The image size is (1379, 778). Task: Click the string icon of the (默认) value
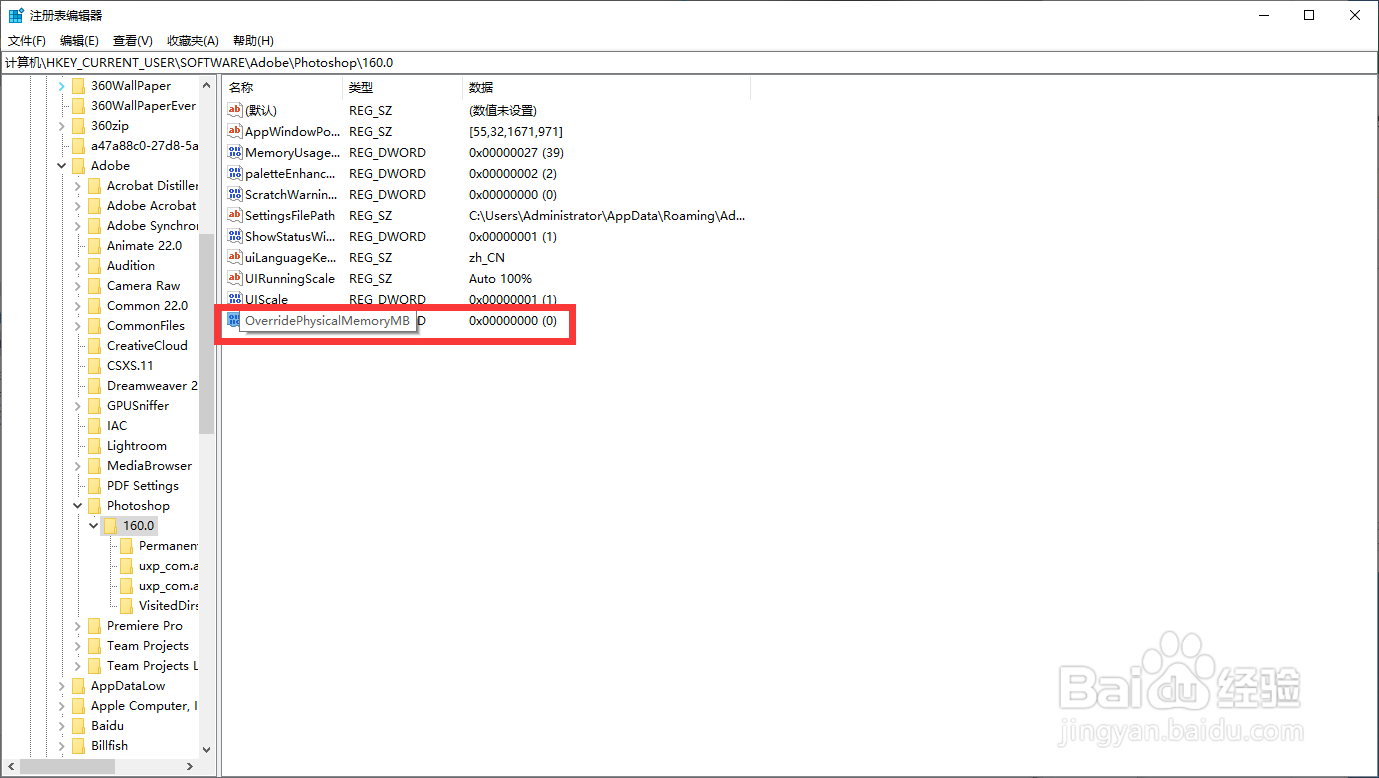pyautogui.click(x=235, y=110)
